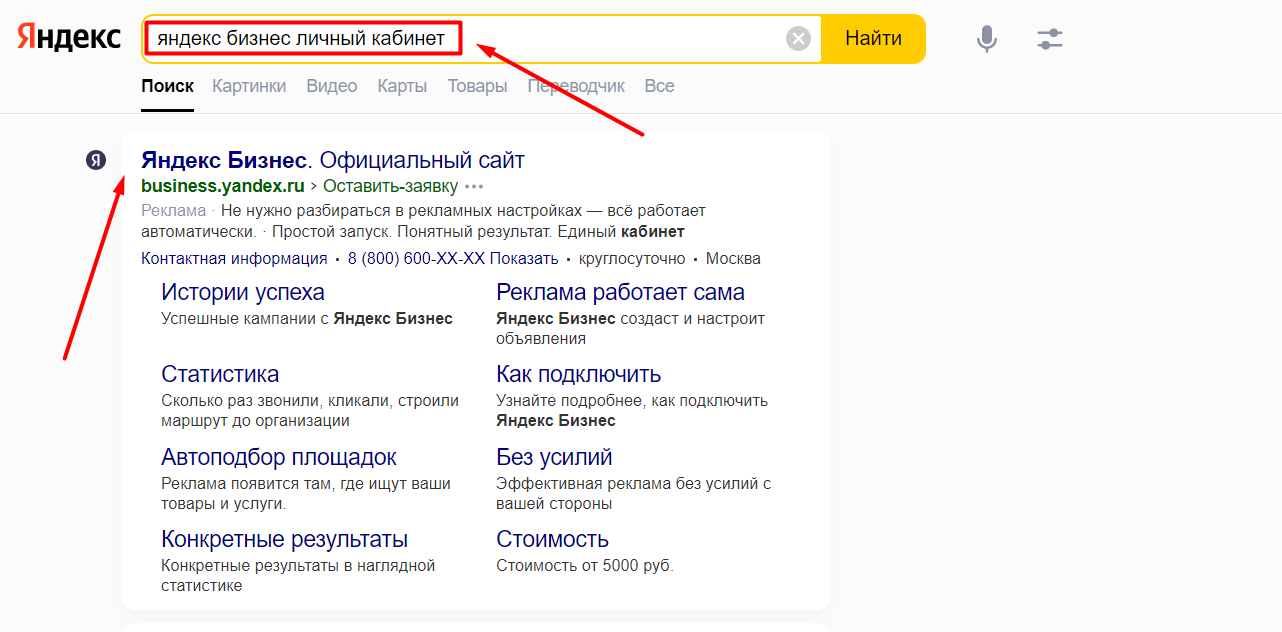This screenshot has width=1282, height=632.
Task: Follow the Статистика sitelink
Action: [220, 374]
